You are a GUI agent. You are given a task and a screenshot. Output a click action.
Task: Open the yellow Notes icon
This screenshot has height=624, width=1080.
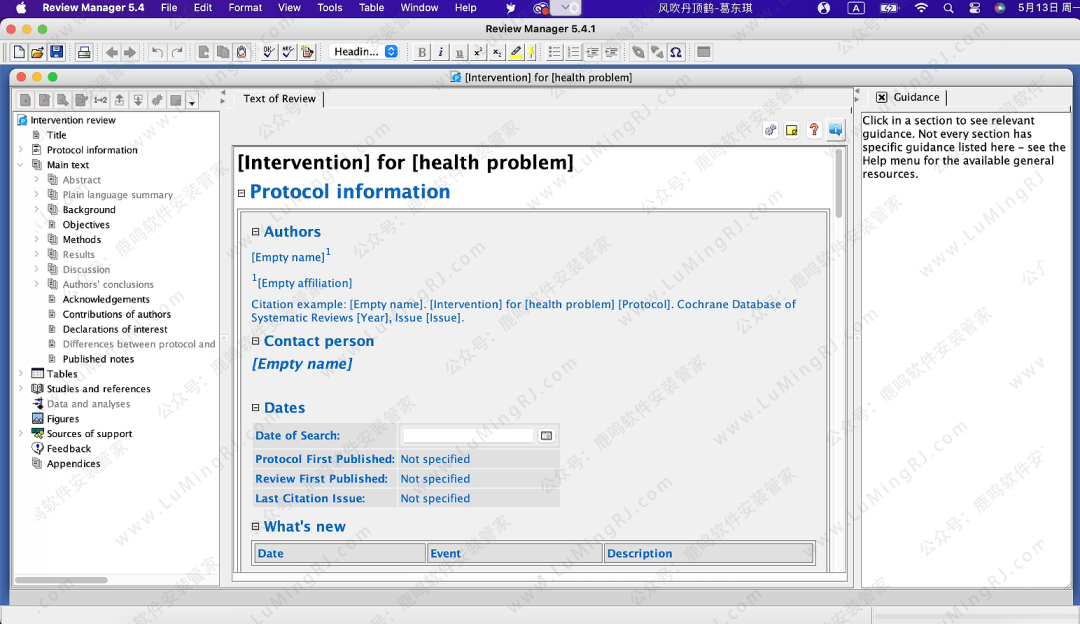click(792, 130)
